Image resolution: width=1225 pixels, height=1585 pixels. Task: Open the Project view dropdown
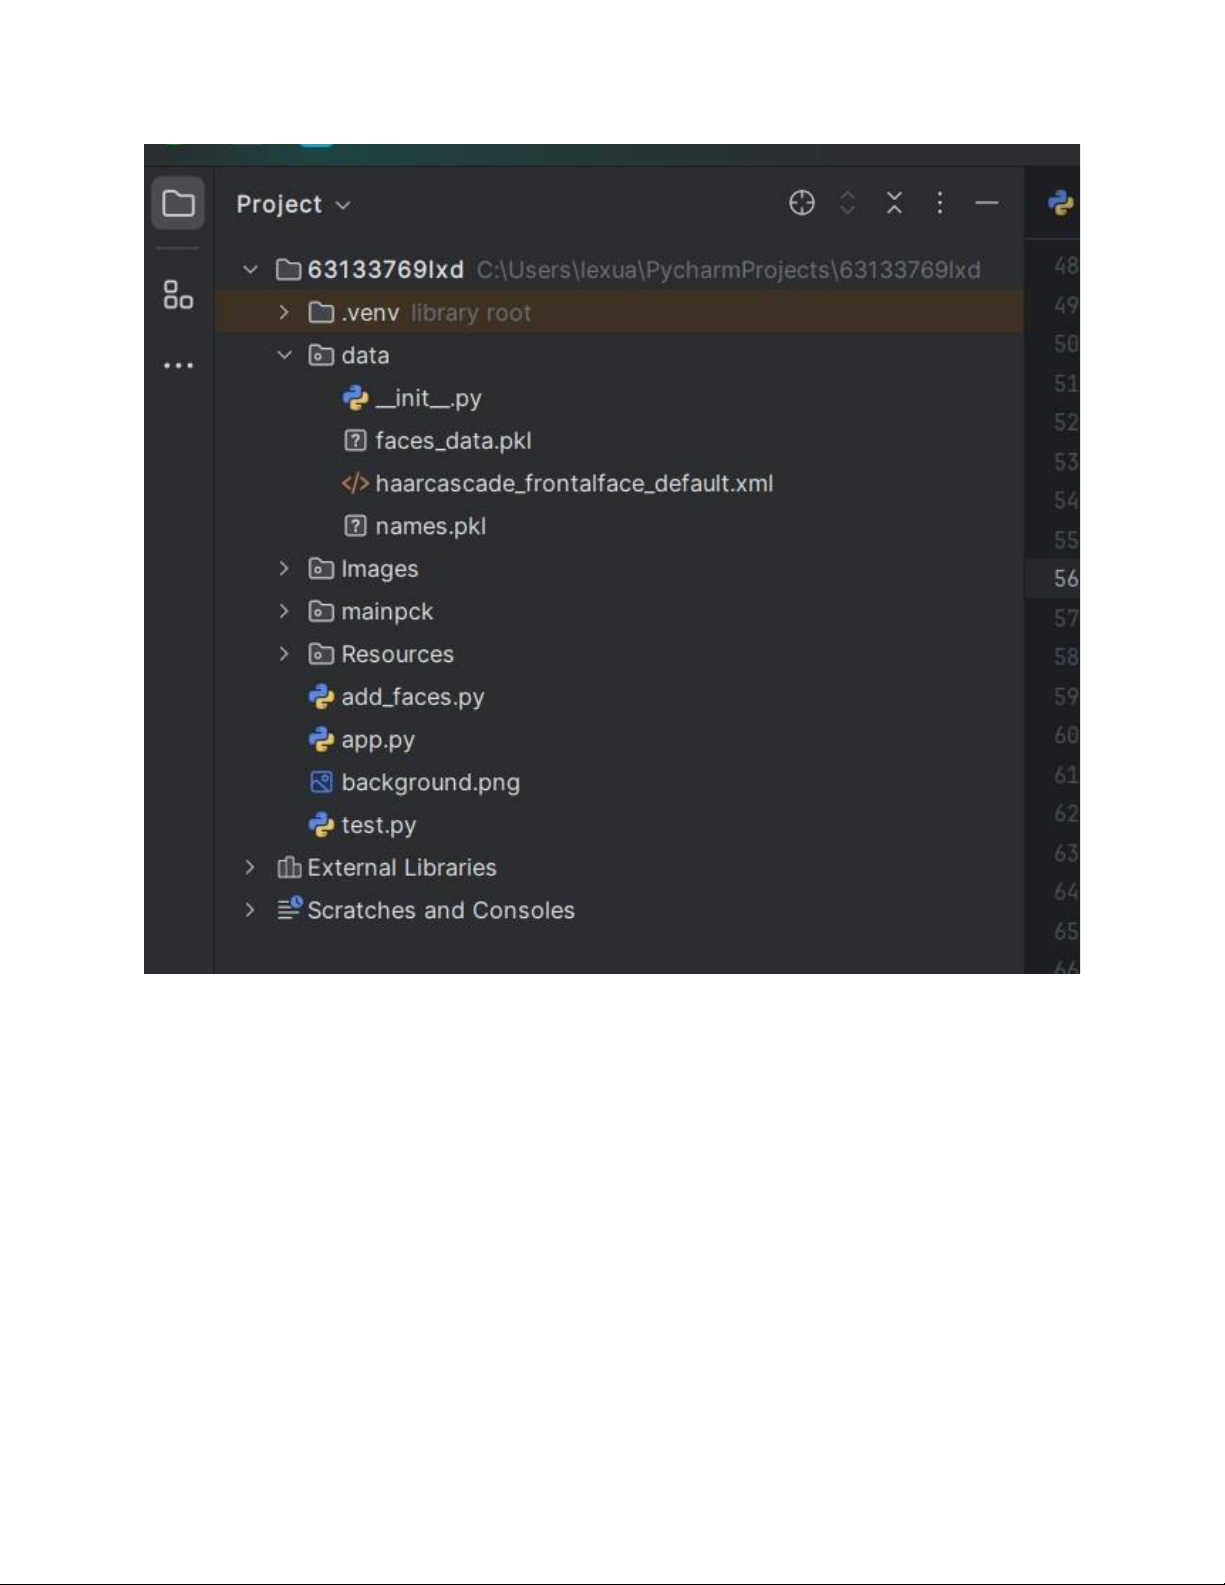click(293, 205)
